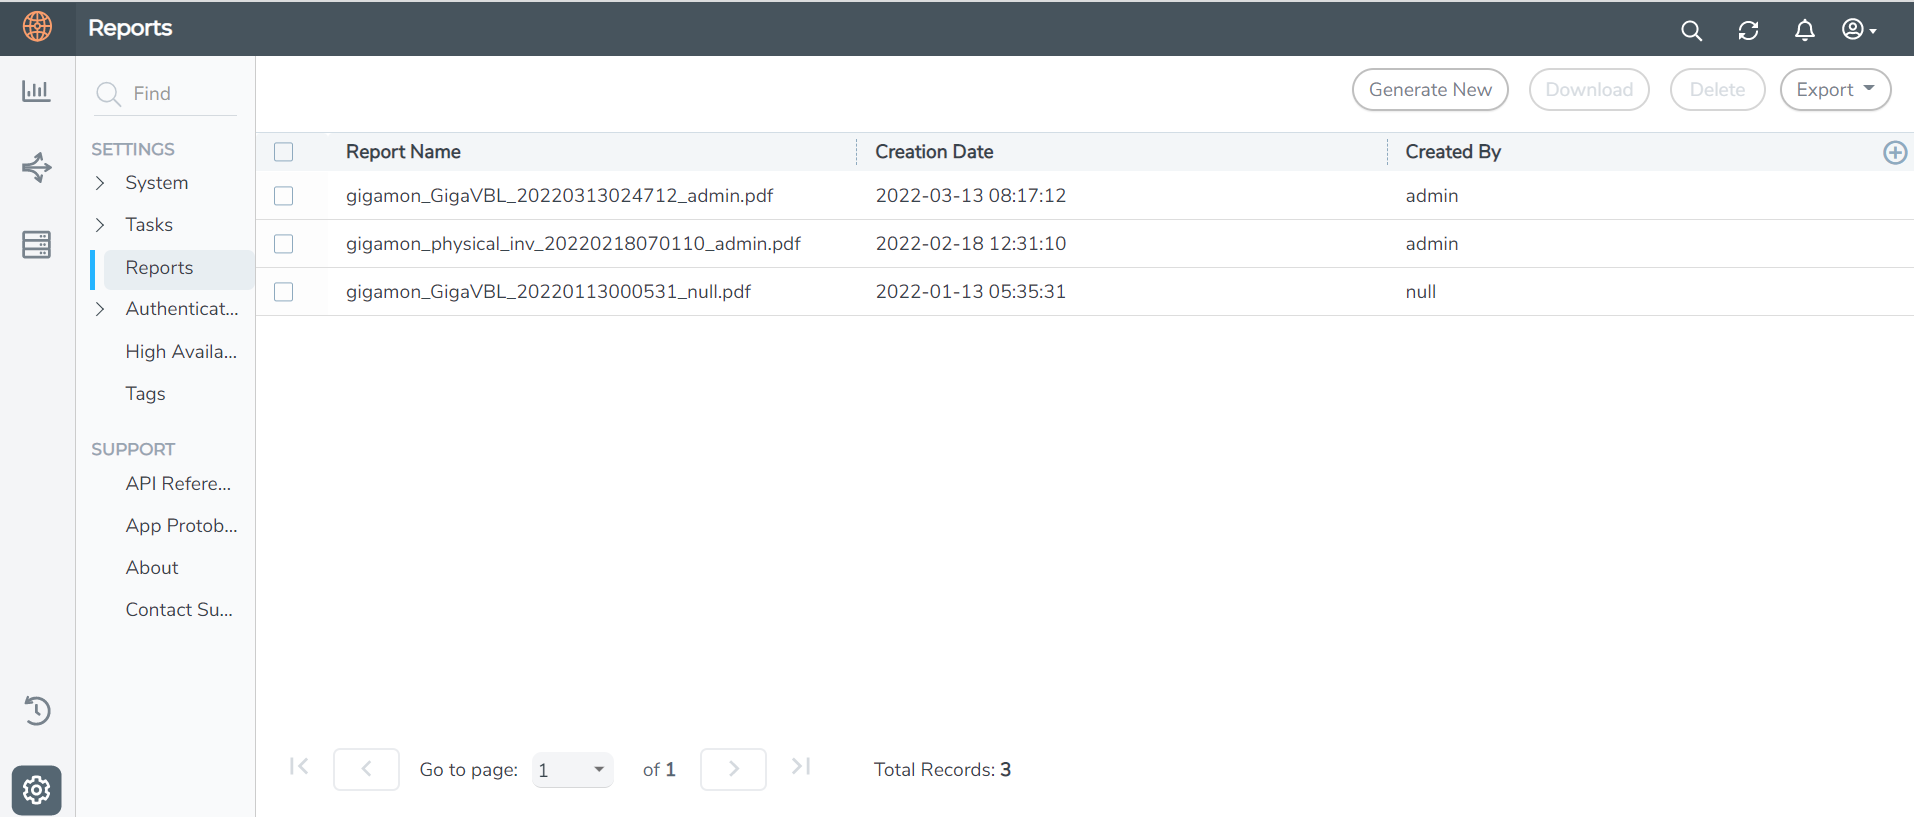
Task: Open the inventory server rack icon
Action: point(37,244)
